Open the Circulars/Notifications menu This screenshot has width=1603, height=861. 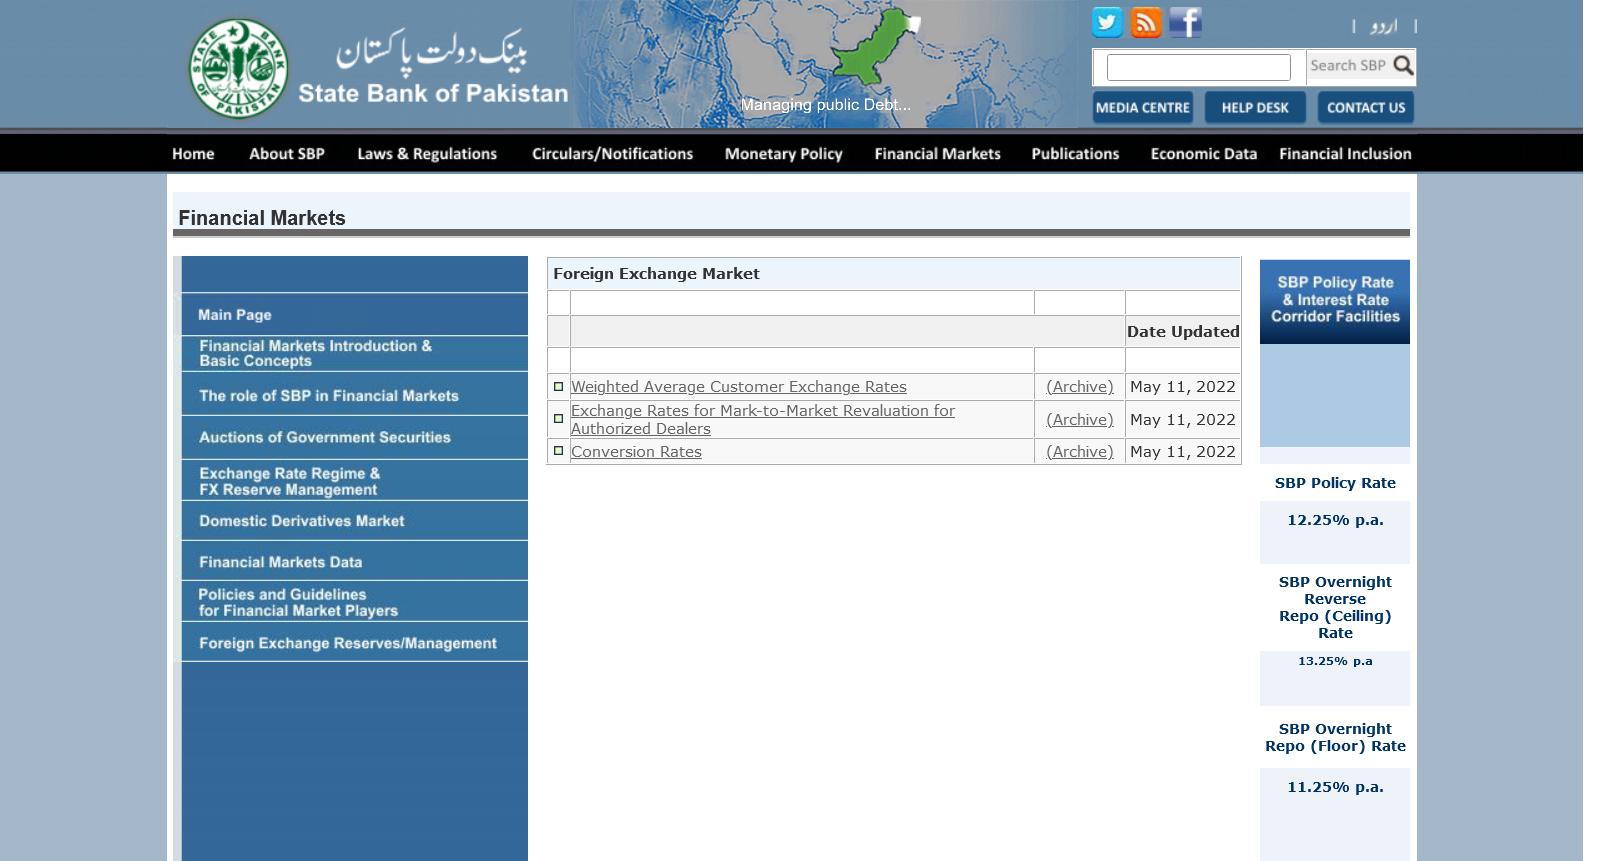(612, 154)
